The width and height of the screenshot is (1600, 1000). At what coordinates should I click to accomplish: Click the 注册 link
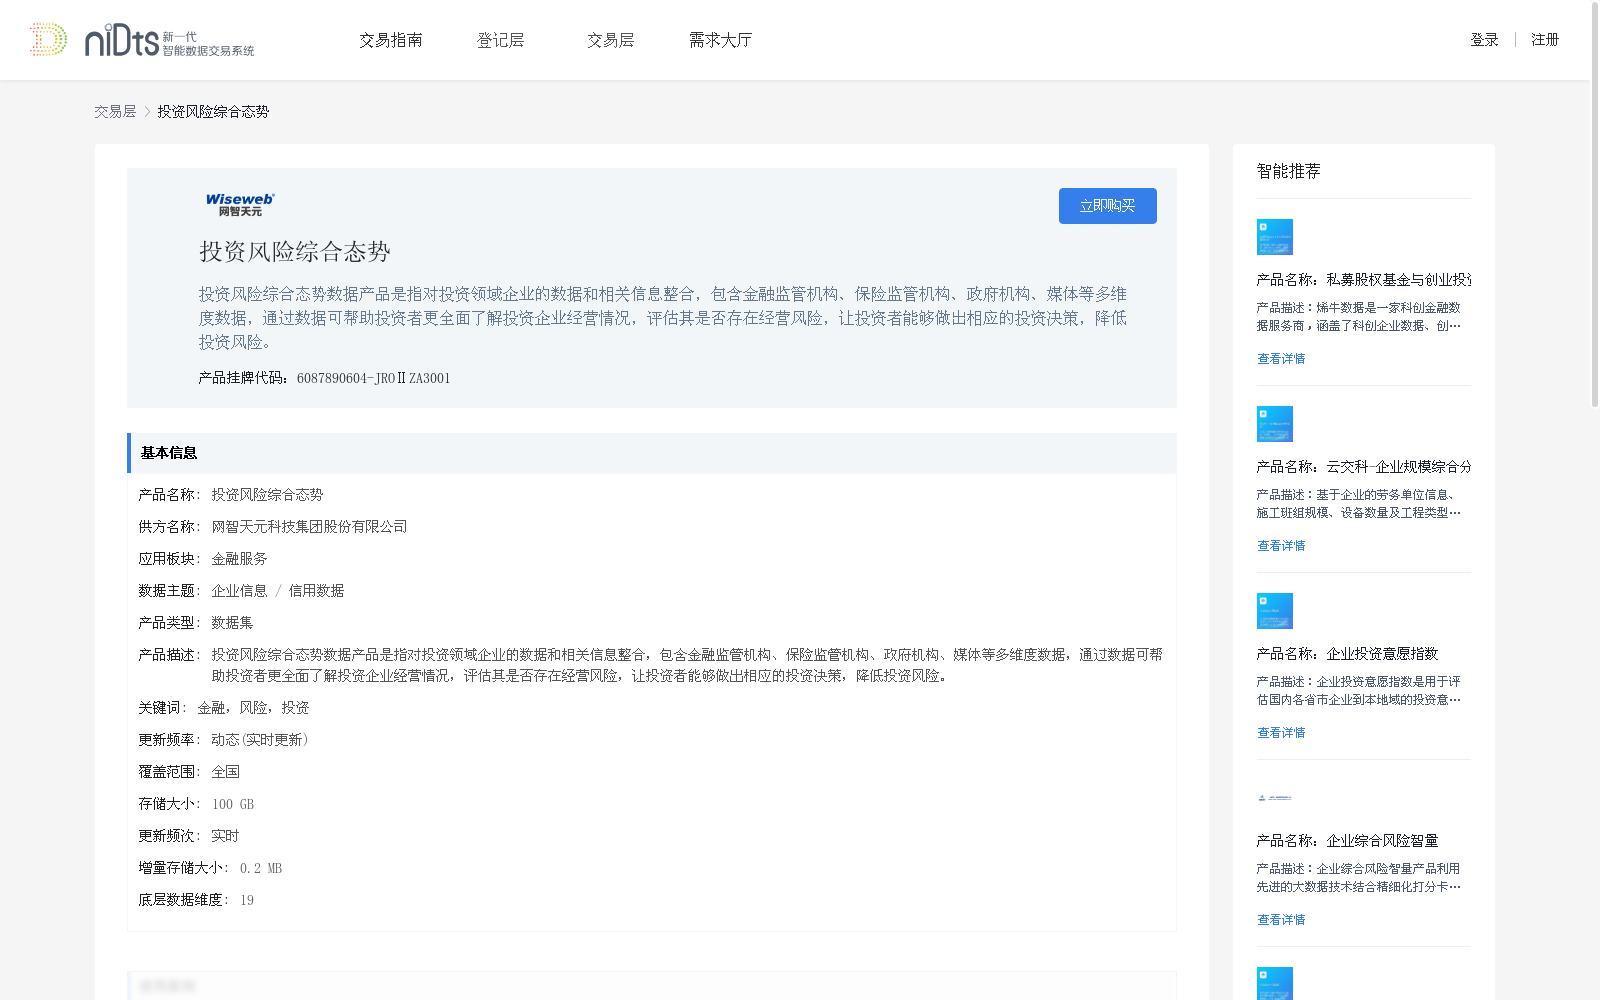(x=1545, y=40)
